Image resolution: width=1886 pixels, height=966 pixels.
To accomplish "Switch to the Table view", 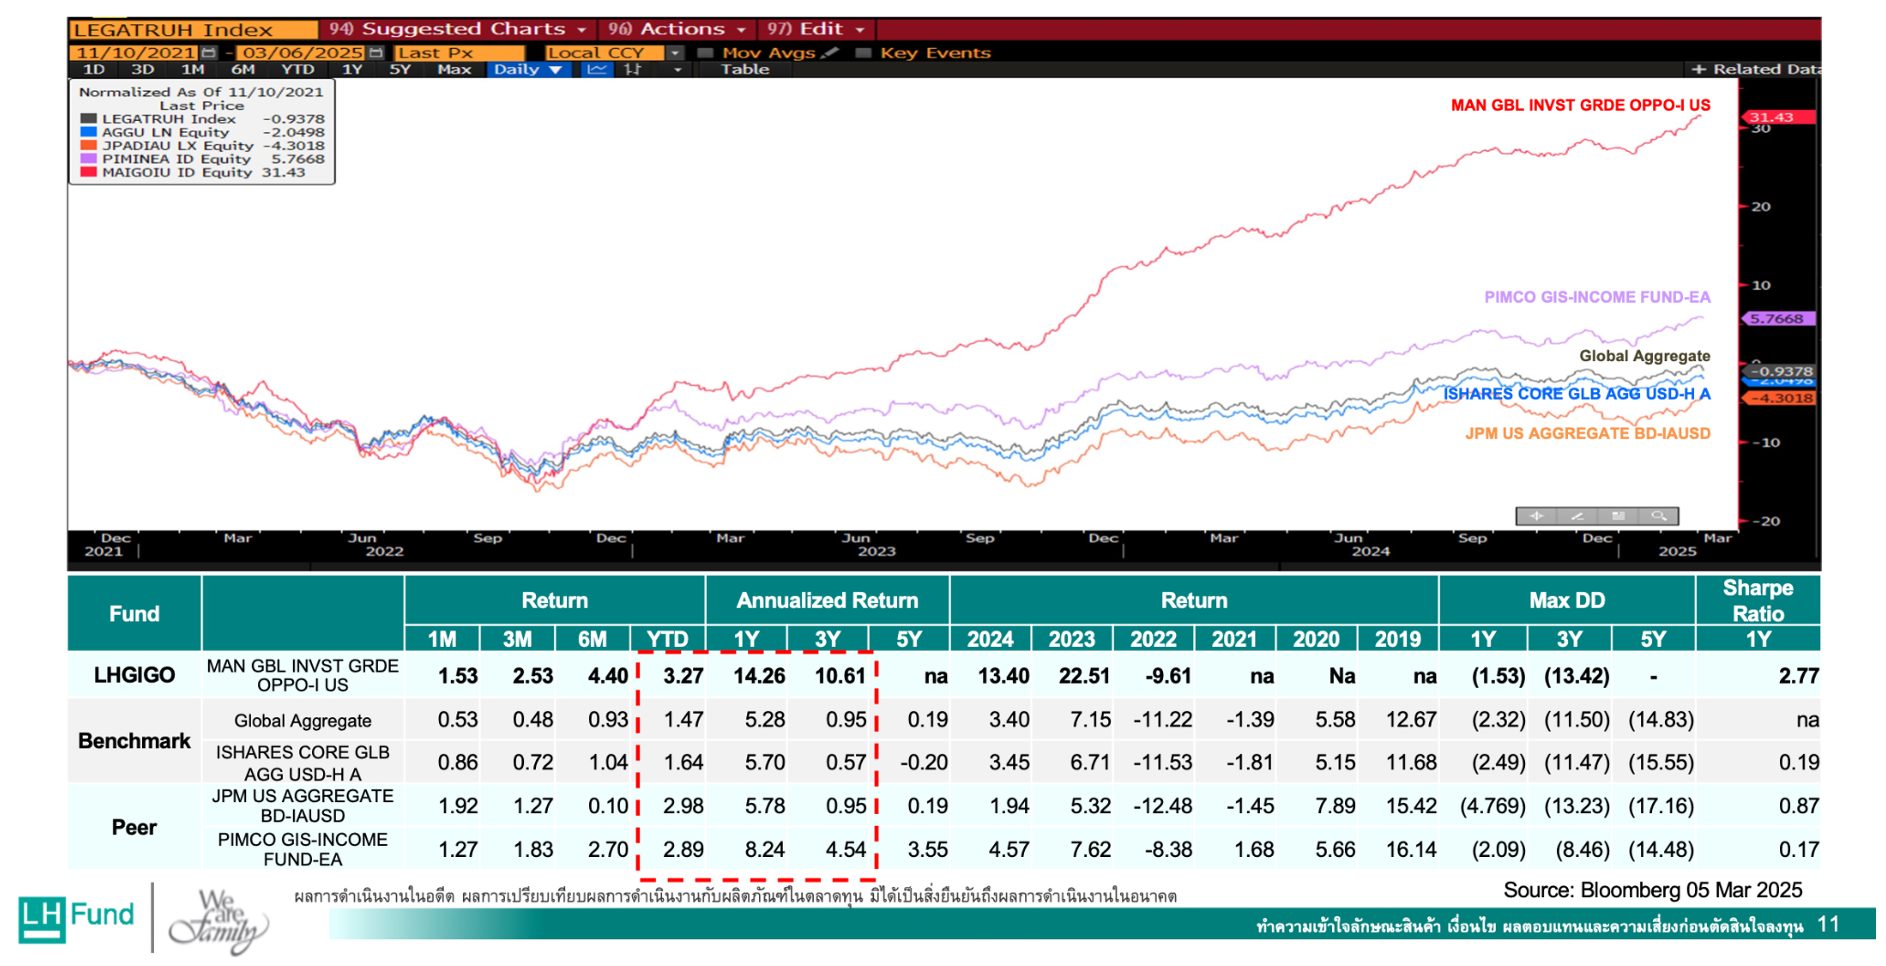I will pos(745,69).
